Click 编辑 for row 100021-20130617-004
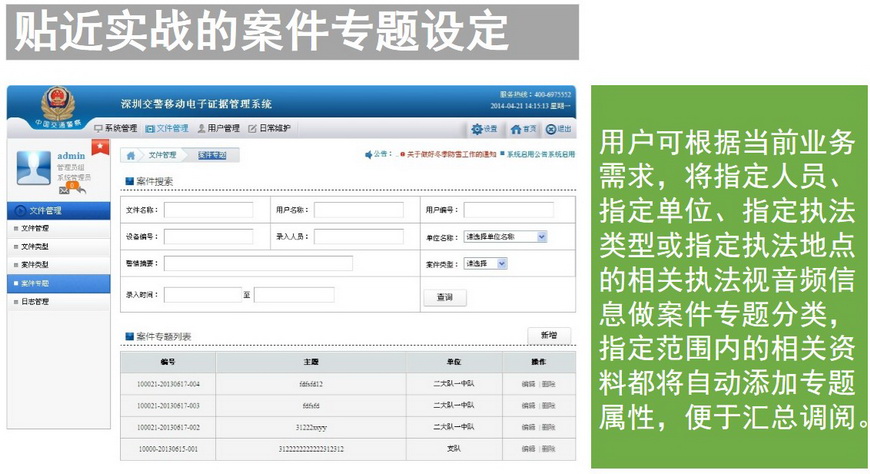 tap(528, 384)
